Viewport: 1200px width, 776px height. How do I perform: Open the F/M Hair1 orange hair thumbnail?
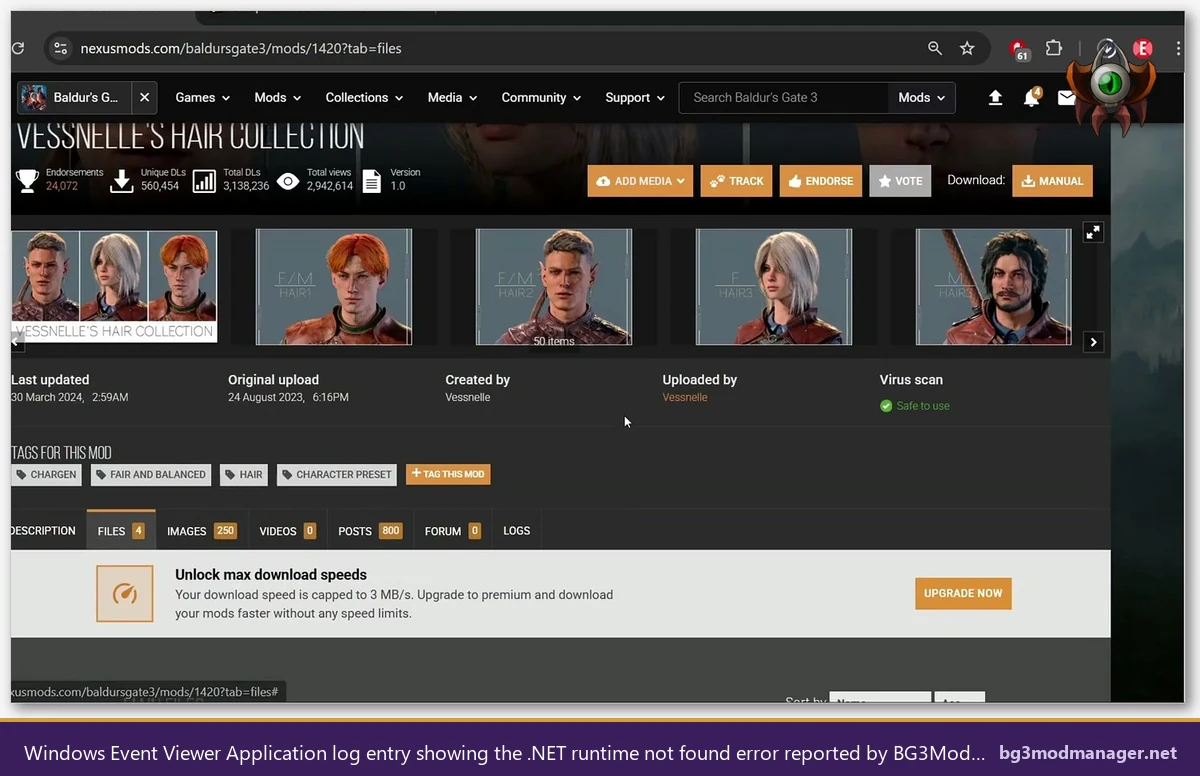point(334,287)
